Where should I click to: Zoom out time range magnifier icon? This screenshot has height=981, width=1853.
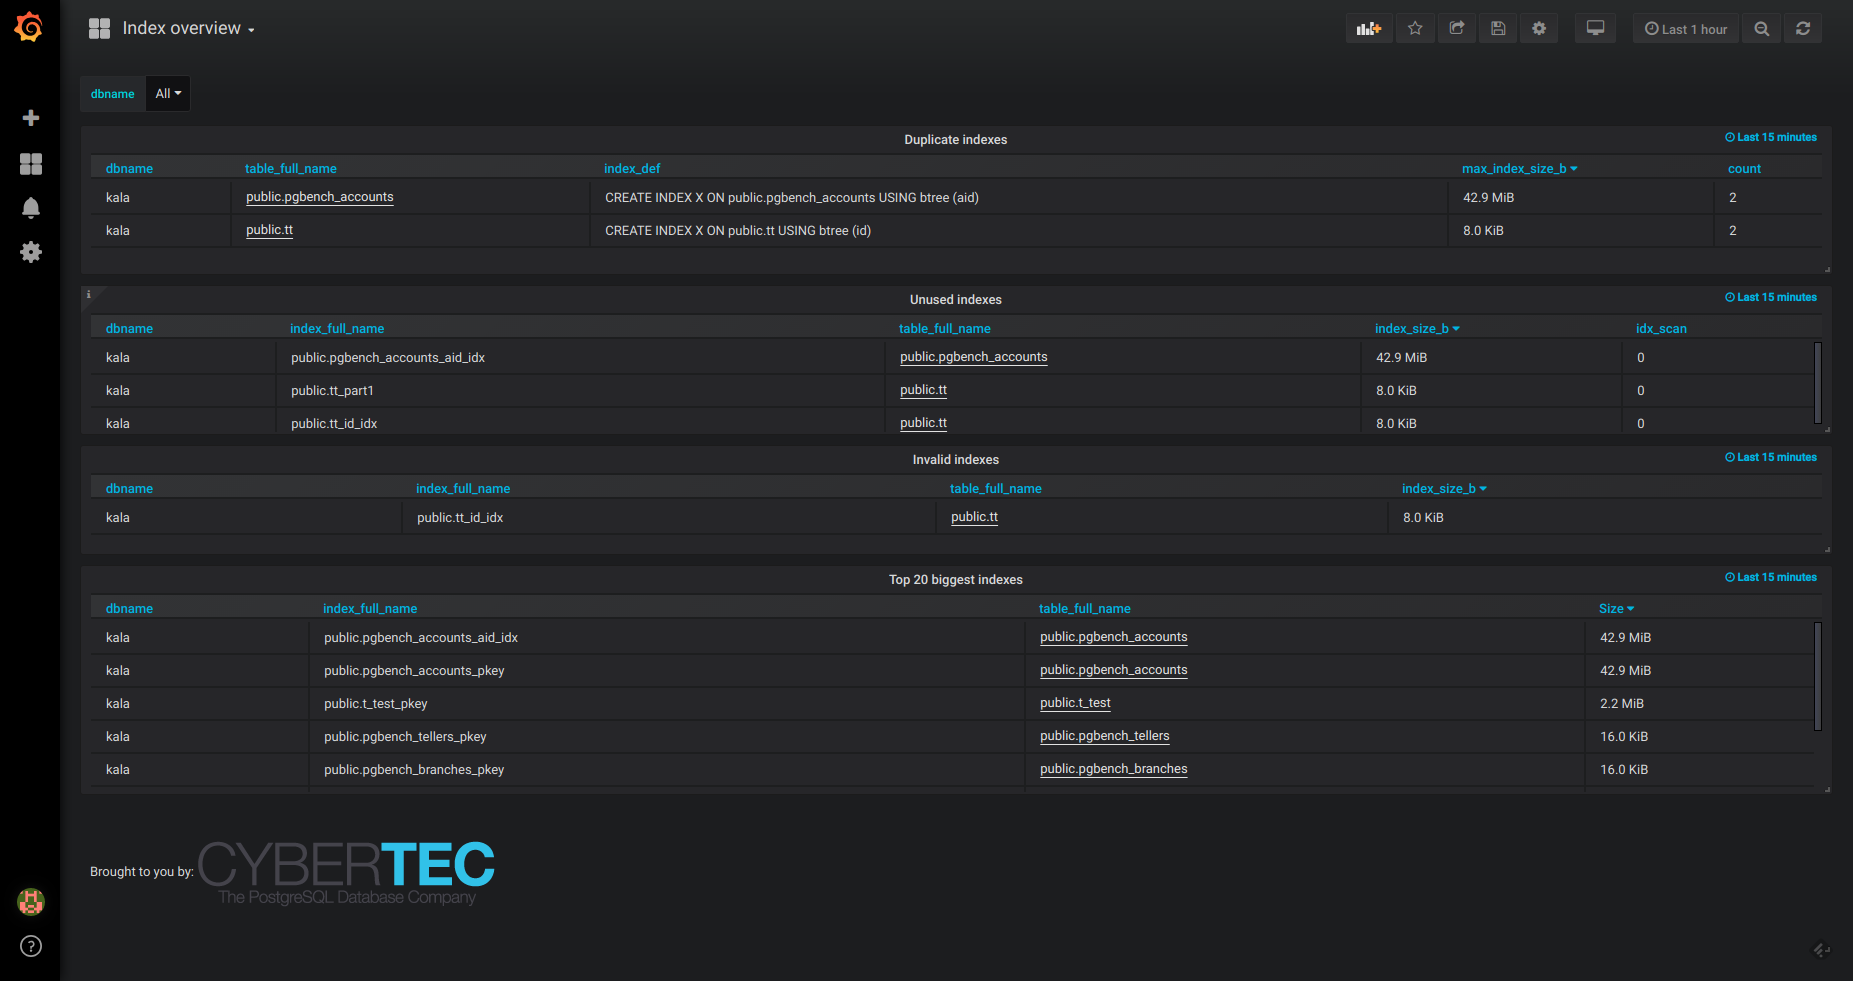[x=1762, y=29]
